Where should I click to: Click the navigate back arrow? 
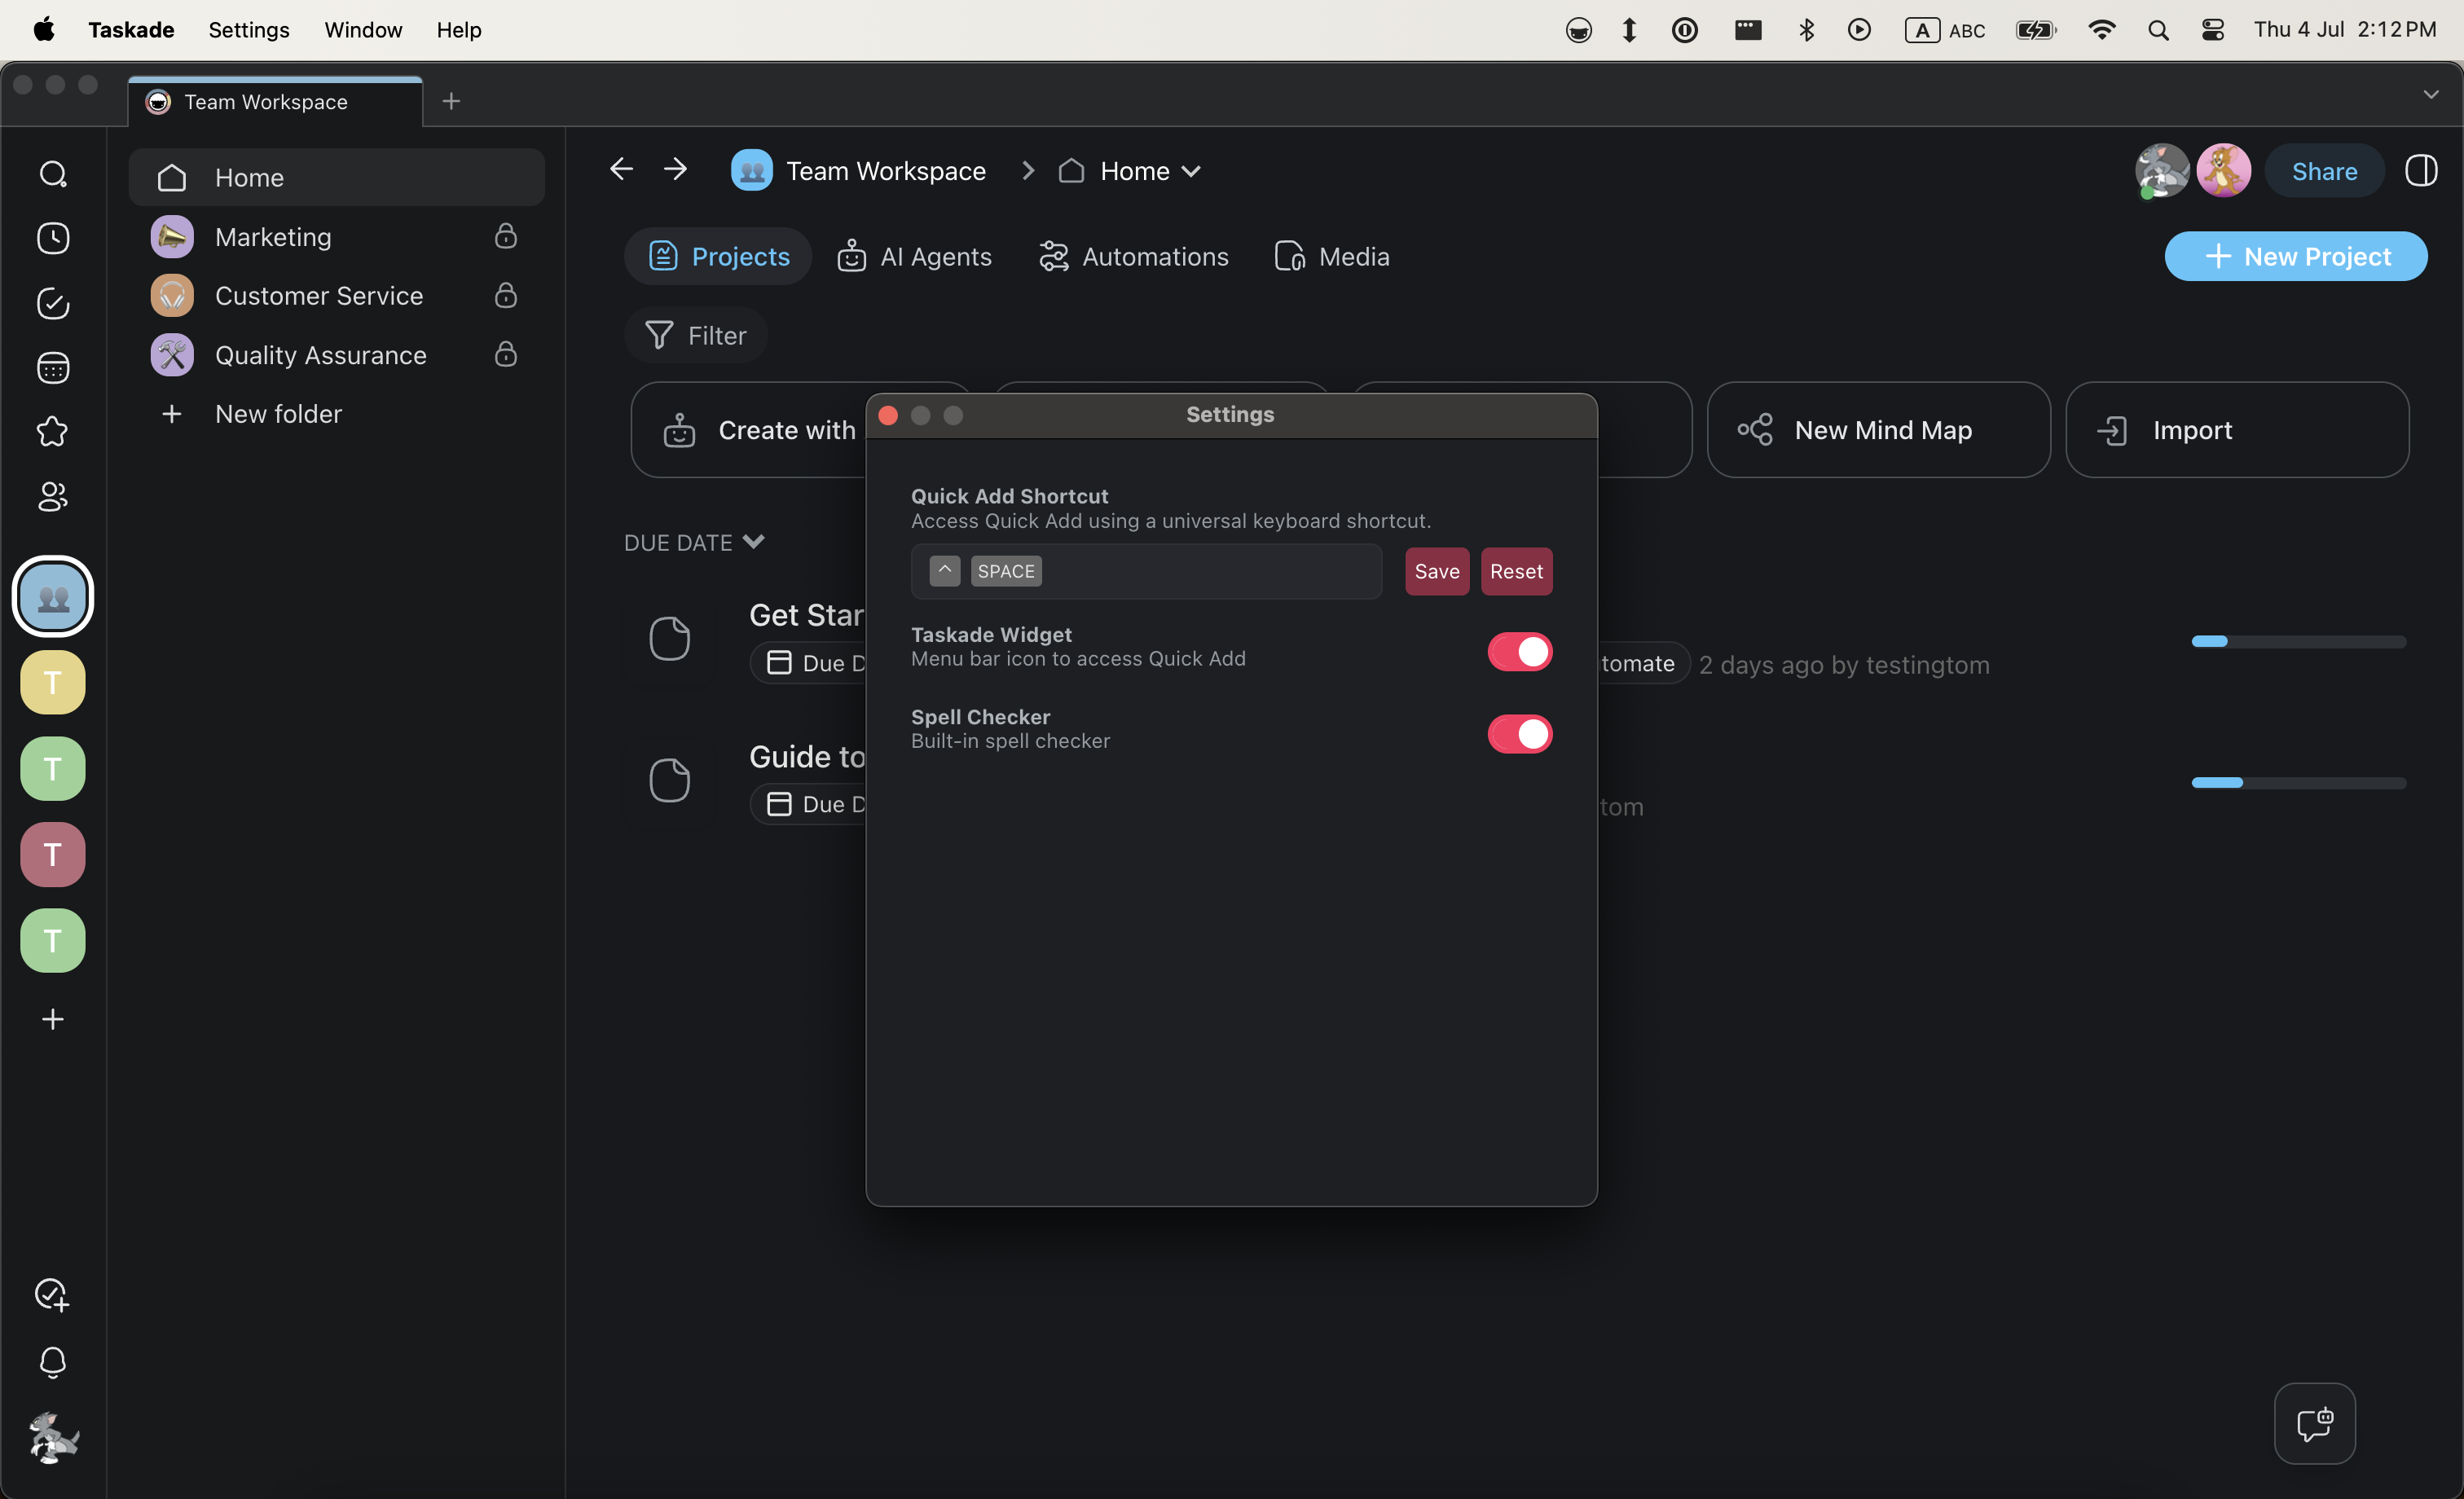click(x=621, y=170)
